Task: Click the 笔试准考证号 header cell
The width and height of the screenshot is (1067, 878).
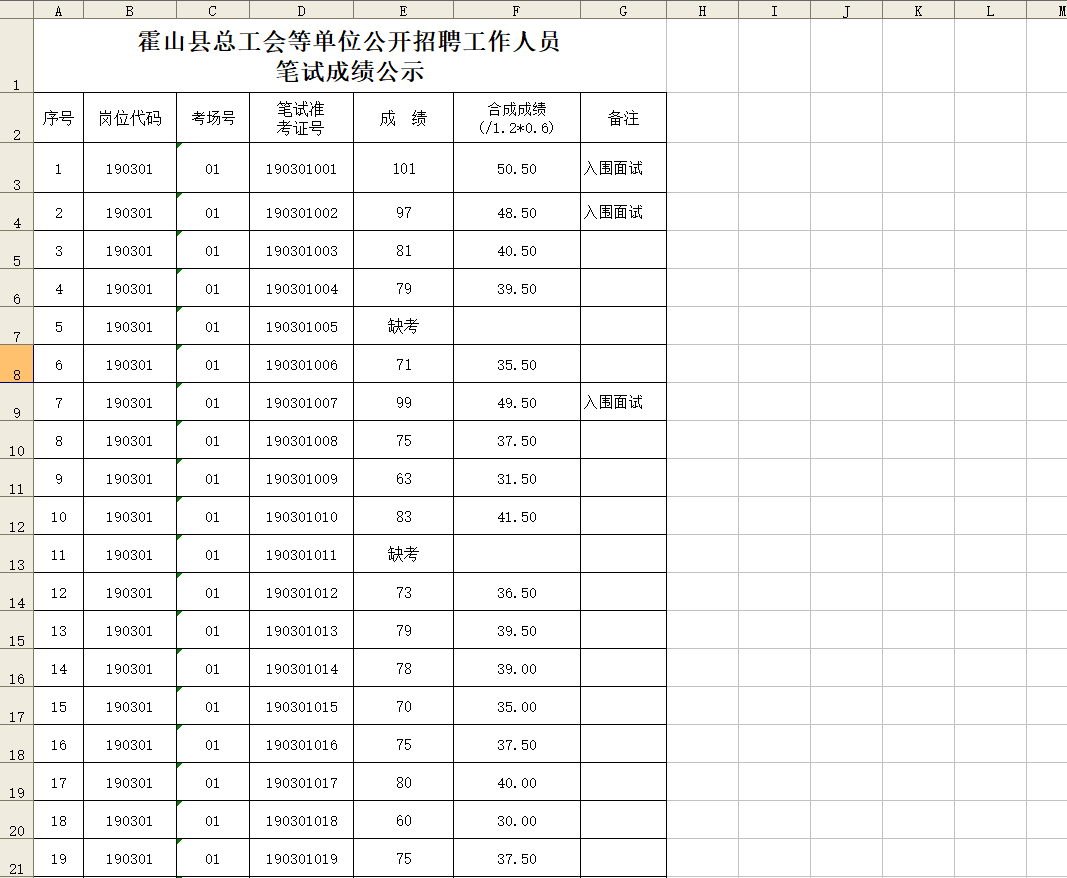Action: coord(301,118)
